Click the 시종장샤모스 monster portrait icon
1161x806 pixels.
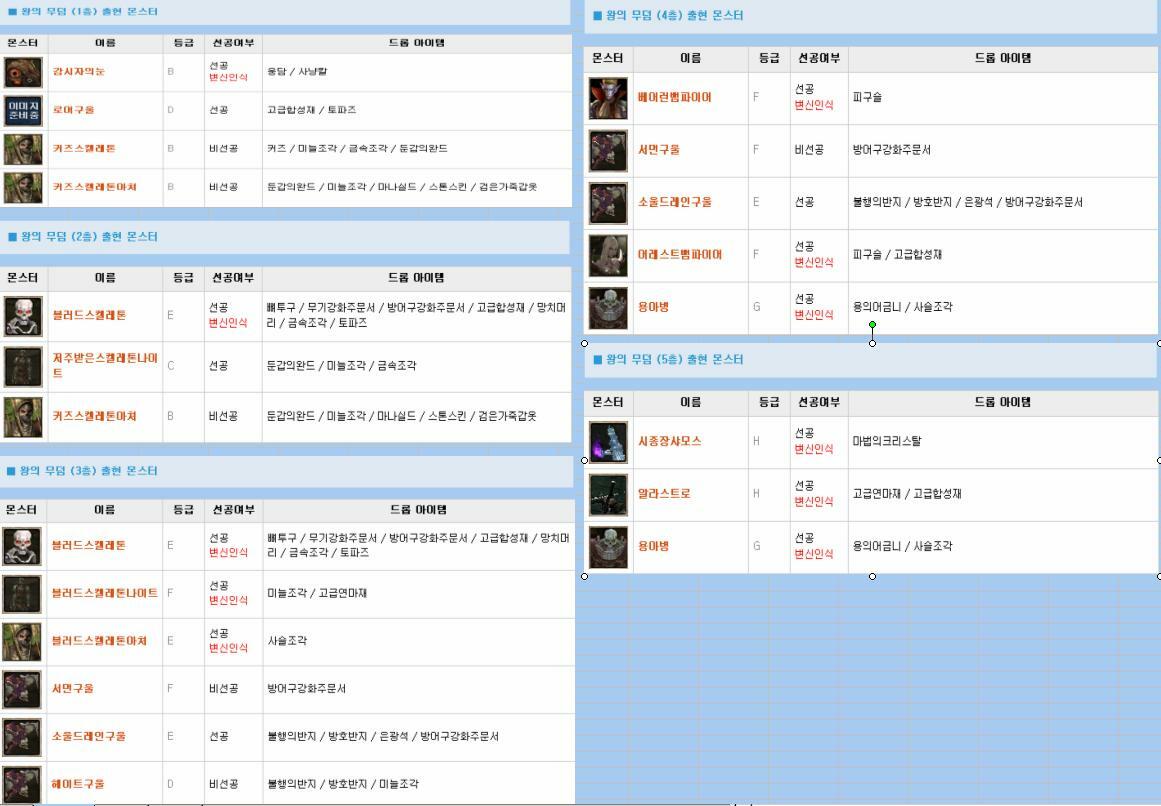pos(608,442)
